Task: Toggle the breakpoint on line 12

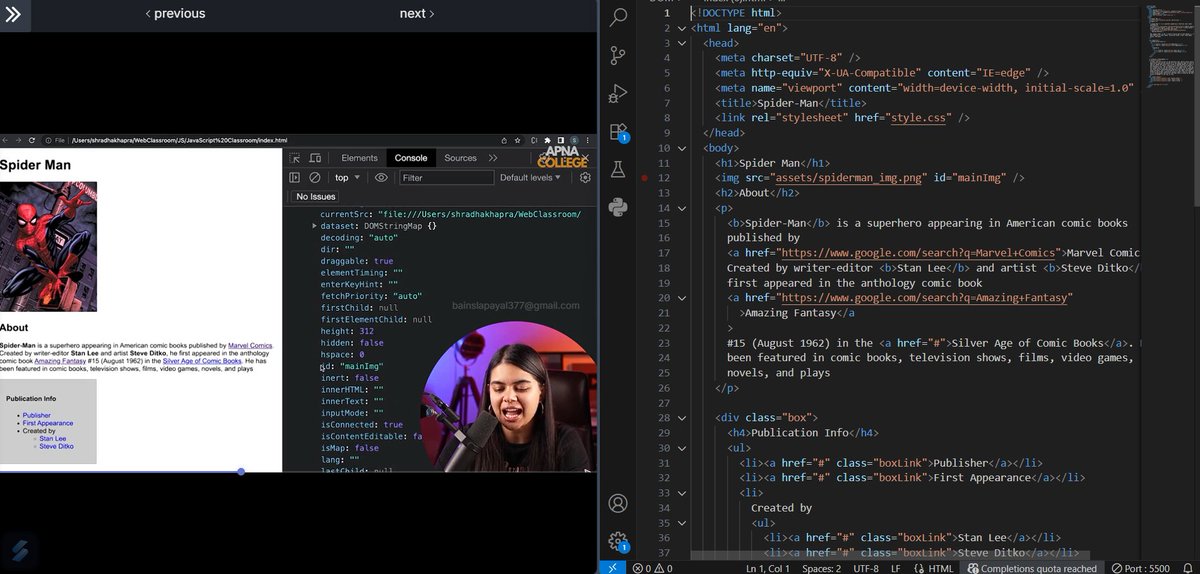Action: [645, 178]
